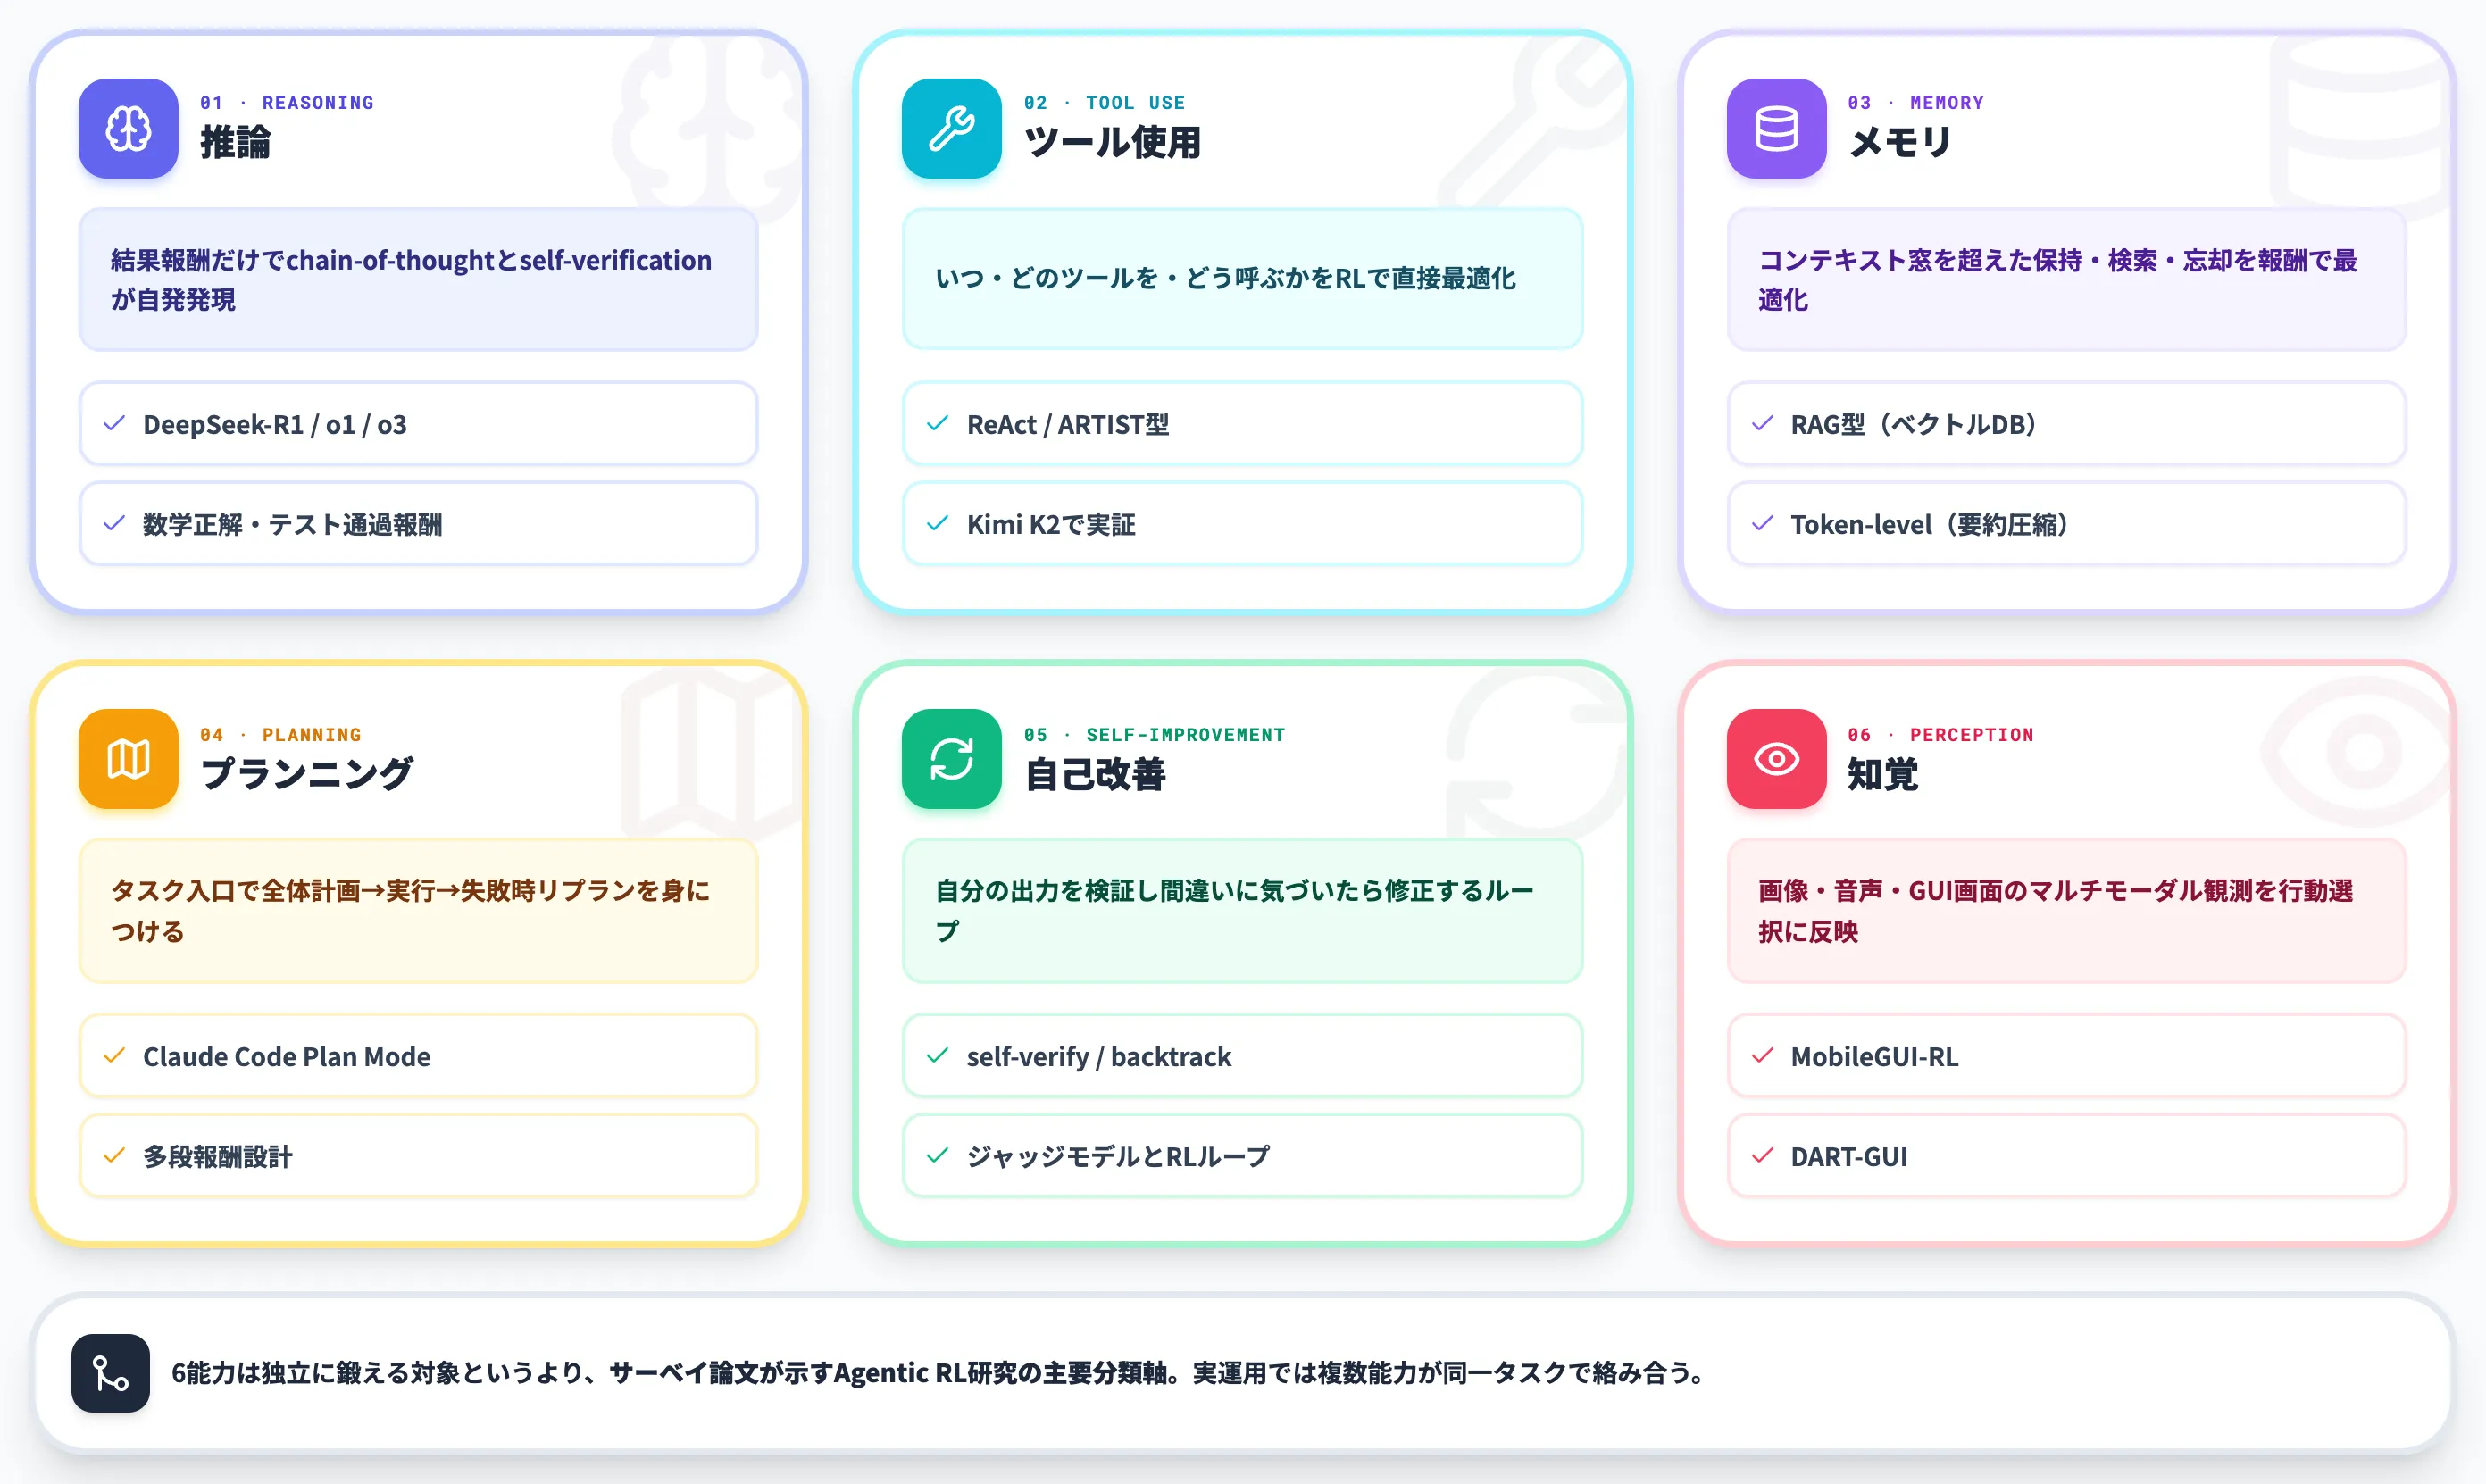This screenshot has height=1484, width=2486.
Task: Click the 05 · SELF-IMPROVEMENT label
Action: 1154,735
